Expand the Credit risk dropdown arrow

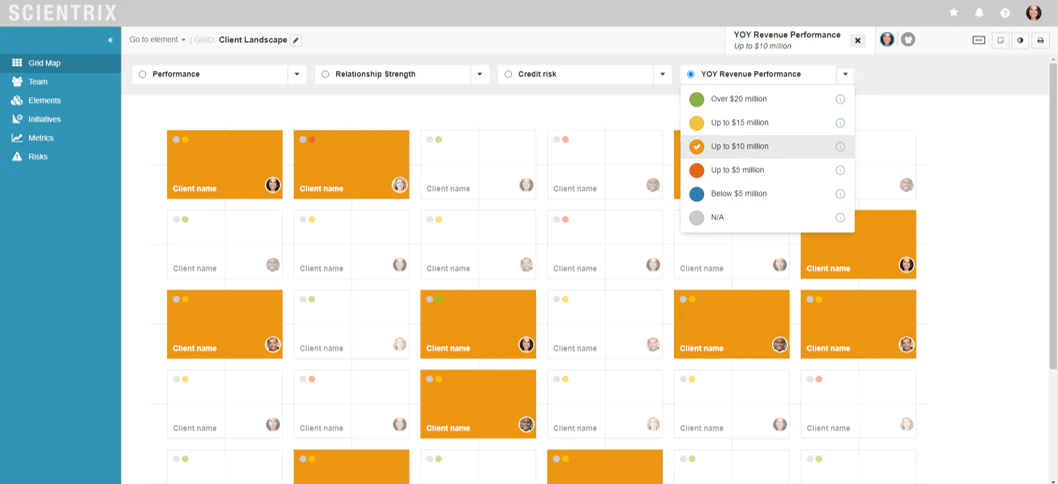(663, 74)
